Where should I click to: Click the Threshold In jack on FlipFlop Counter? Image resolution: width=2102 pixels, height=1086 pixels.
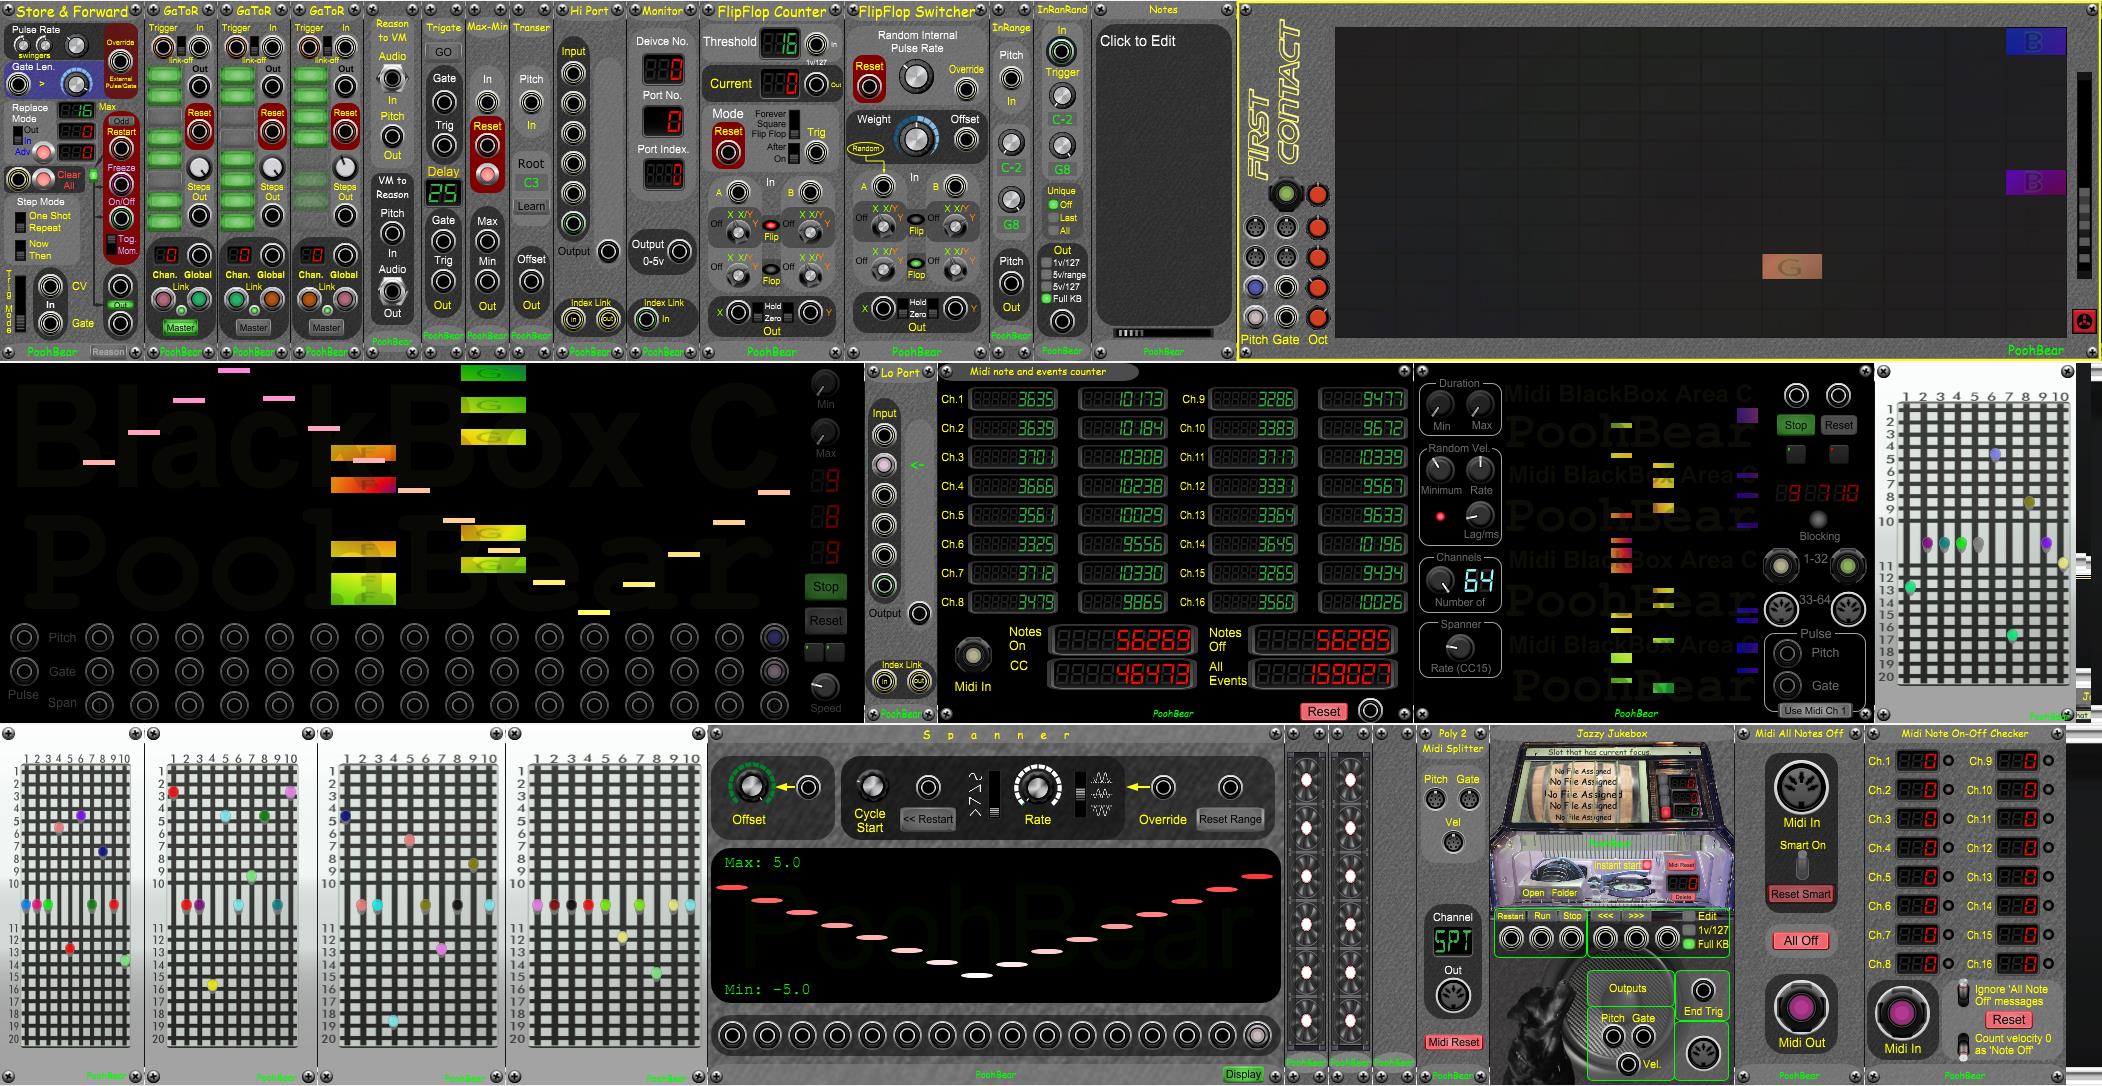(817, 43)
